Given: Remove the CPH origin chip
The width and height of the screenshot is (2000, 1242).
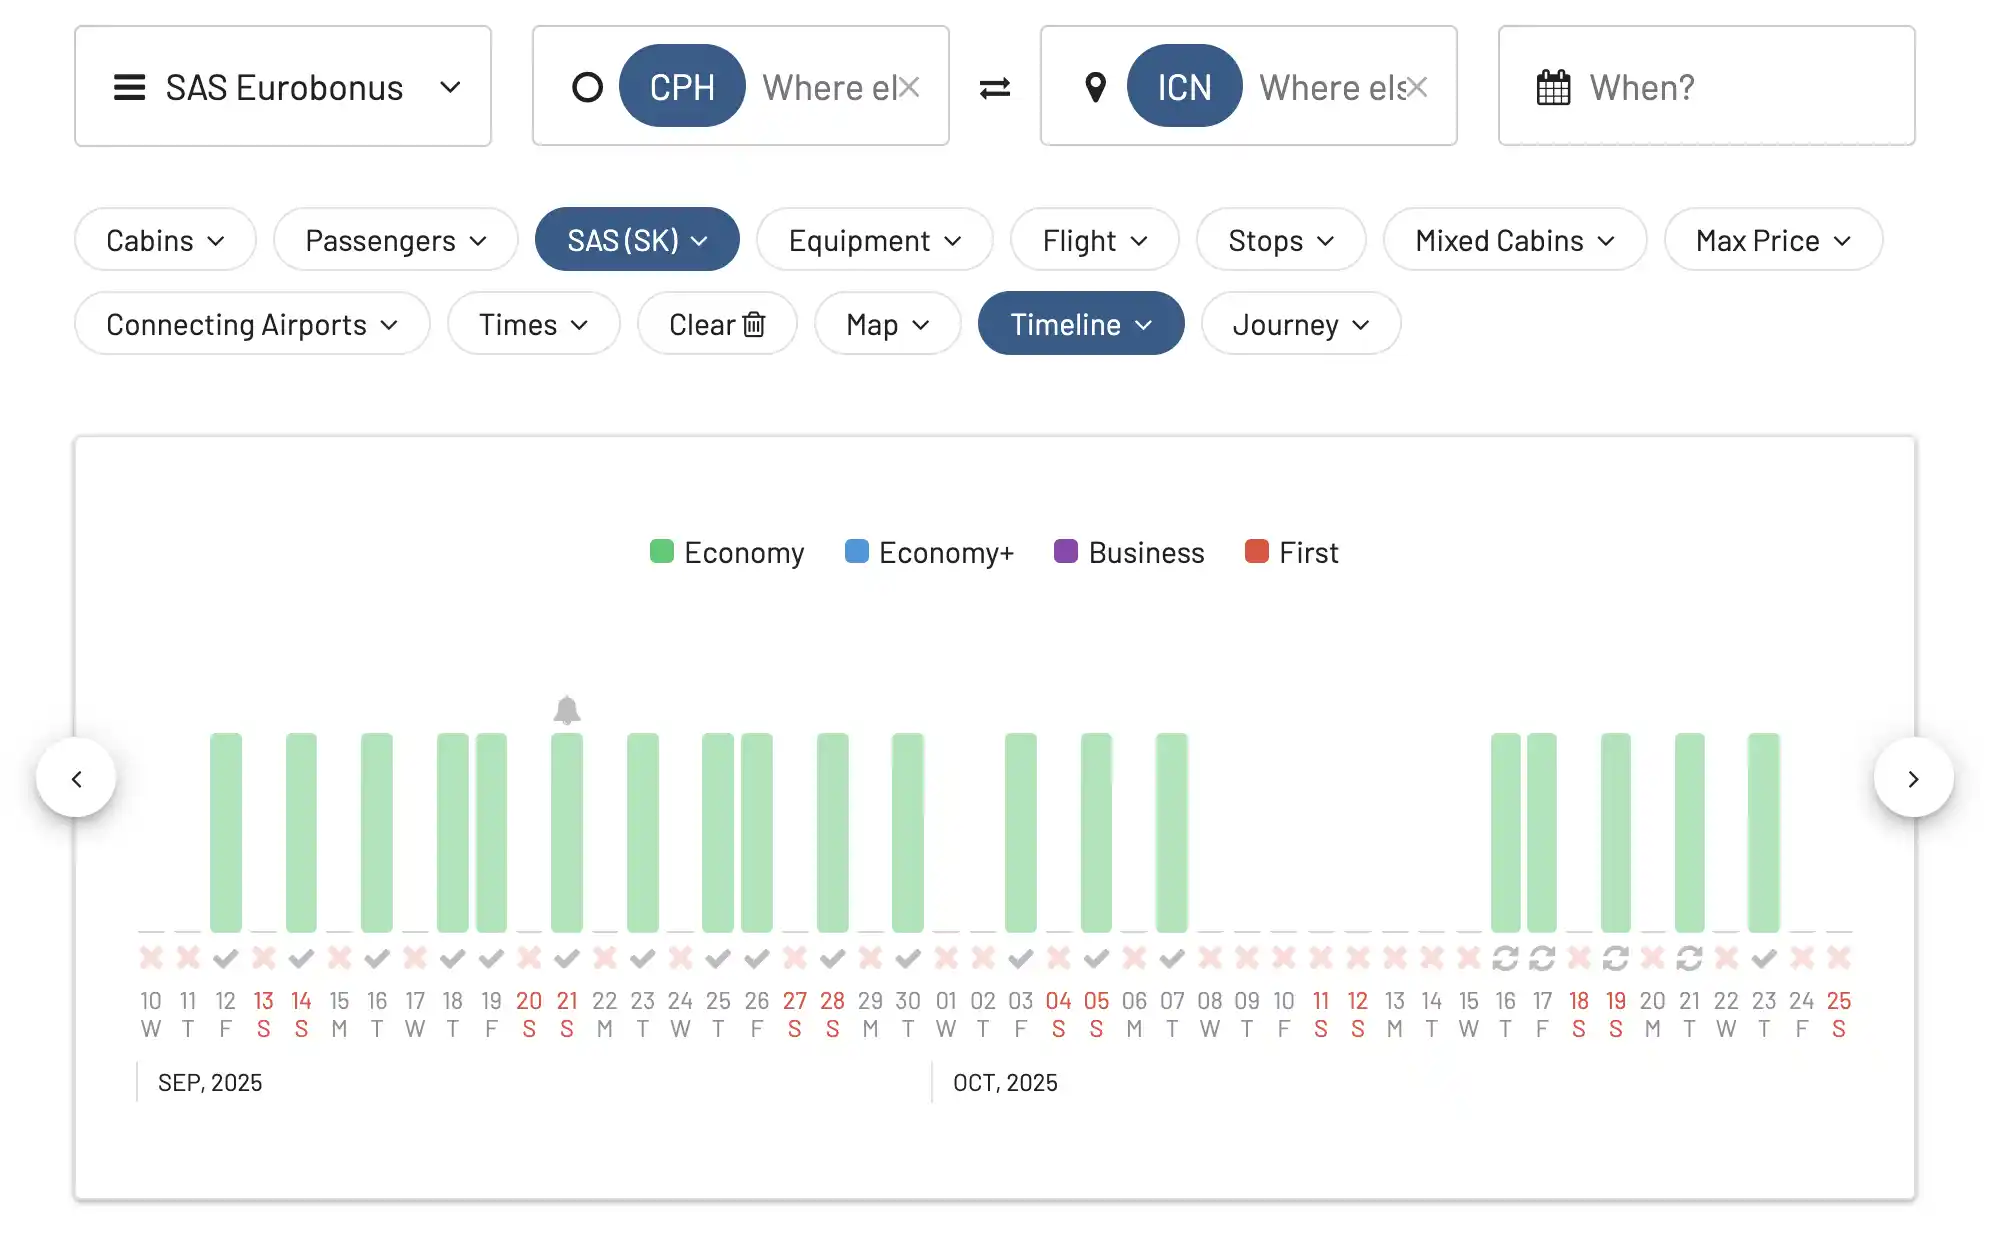Looking at the screenshot, I should pos(682,87).
